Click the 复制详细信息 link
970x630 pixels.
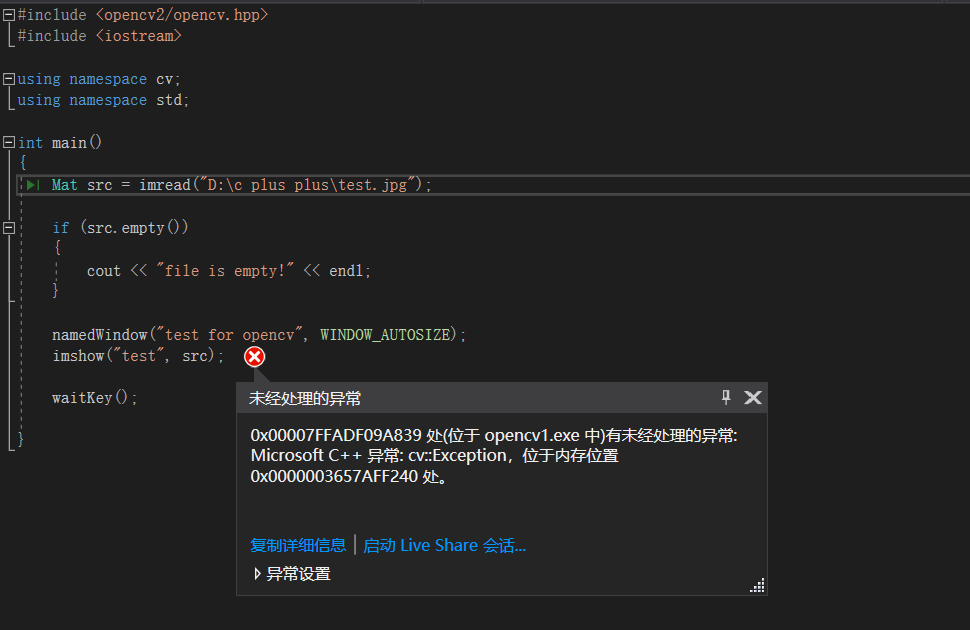298,545
